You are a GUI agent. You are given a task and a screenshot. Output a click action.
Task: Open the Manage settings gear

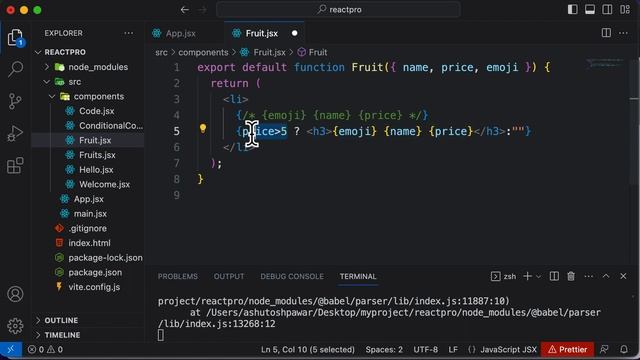[15, 326]
